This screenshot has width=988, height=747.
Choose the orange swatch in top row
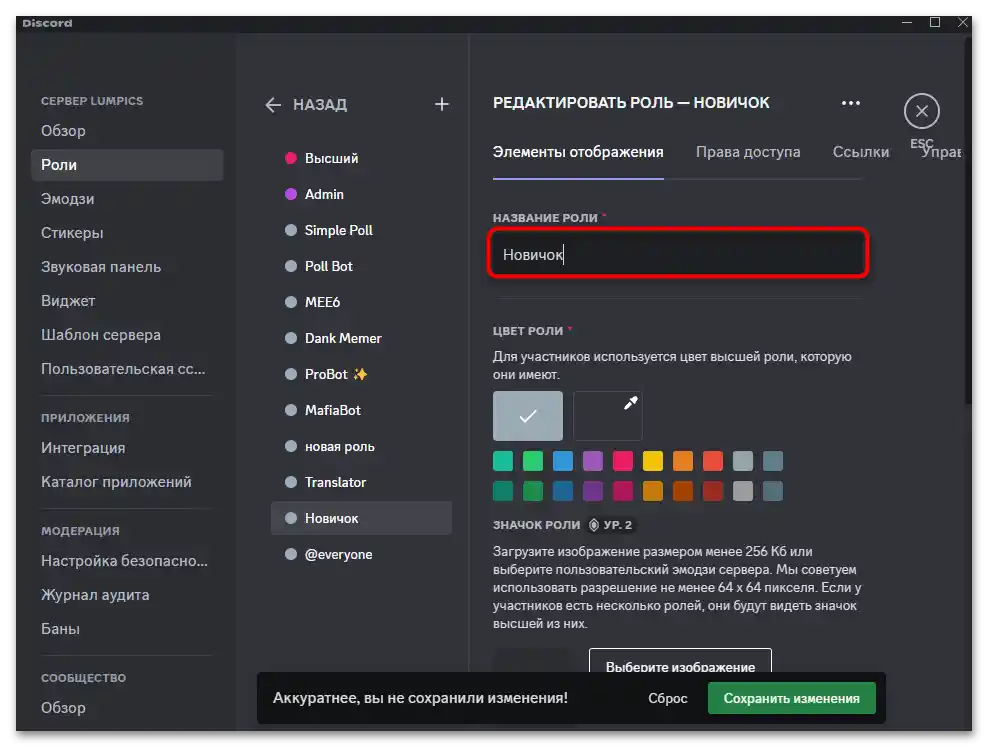coord(682,461)
